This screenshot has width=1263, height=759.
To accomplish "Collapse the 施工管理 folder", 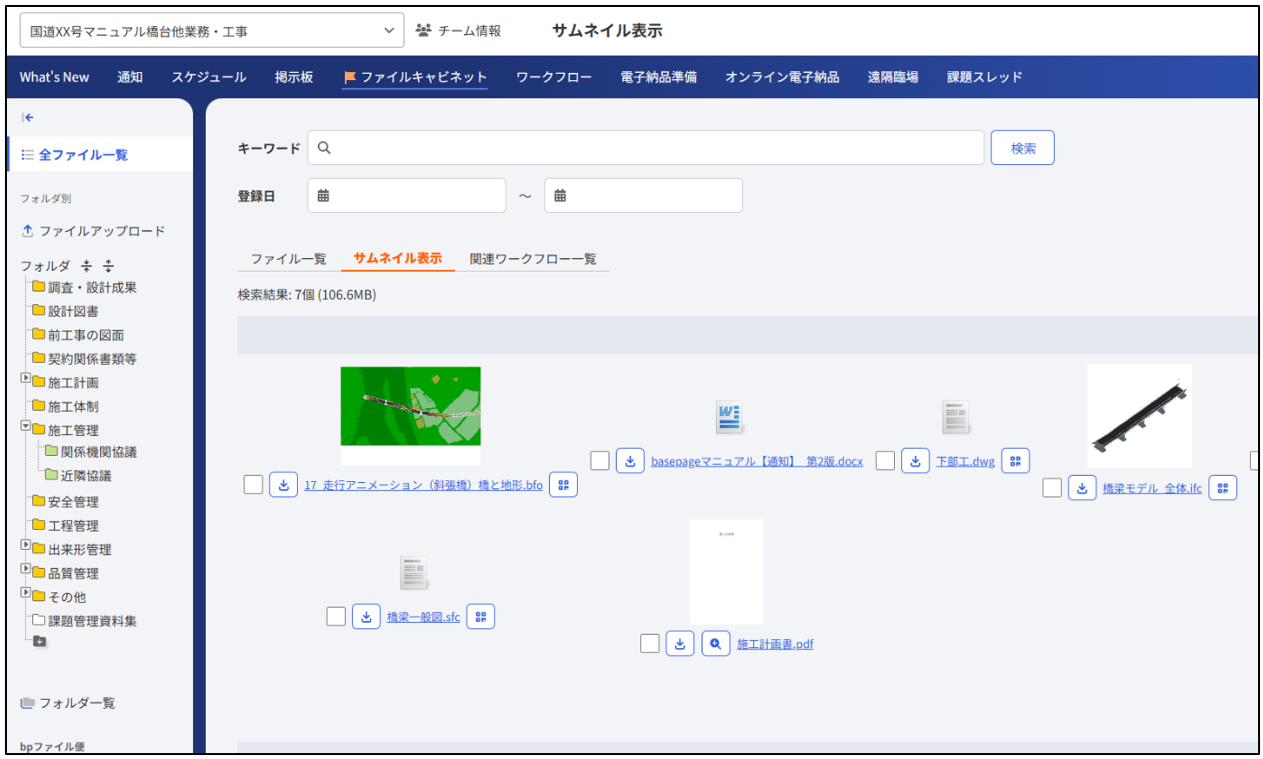I will coord(26,426).
